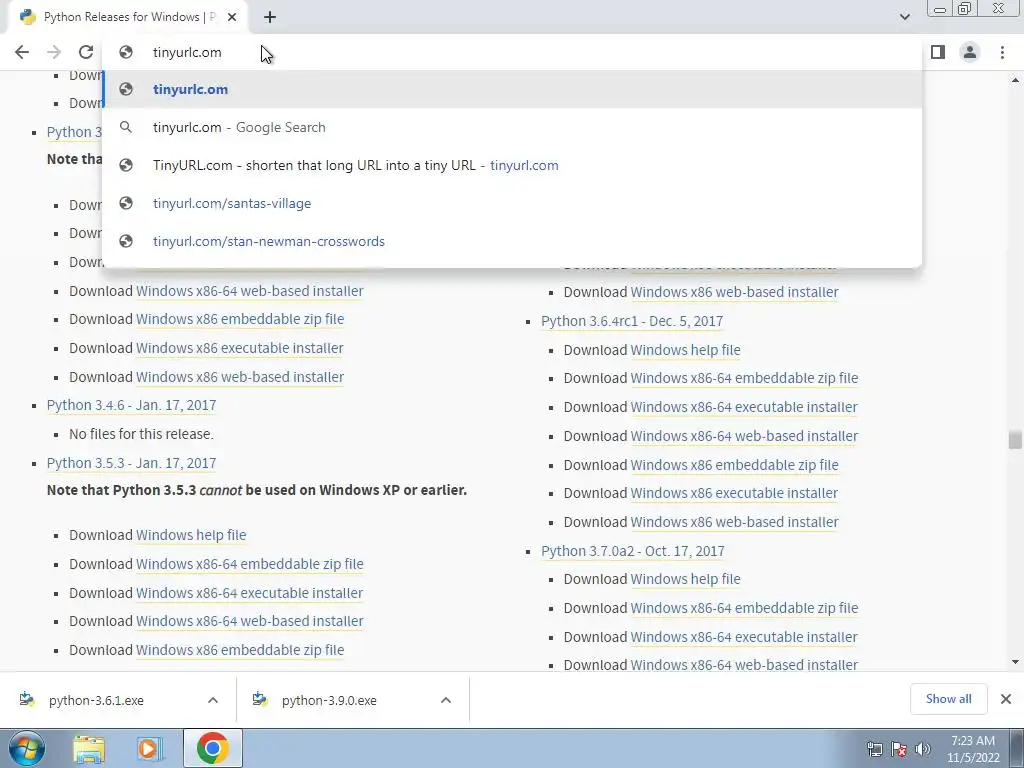Click the scrollbar up arrow
This screenshot has width=1024, height=768.
click(x=1015, y=80)
